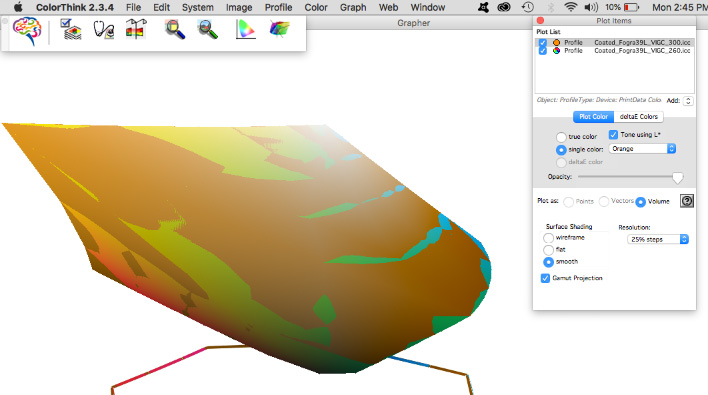Click the Creative Cloud menu bar icon
Viewport: 708px width, 395px height.
tap(504, 7)
